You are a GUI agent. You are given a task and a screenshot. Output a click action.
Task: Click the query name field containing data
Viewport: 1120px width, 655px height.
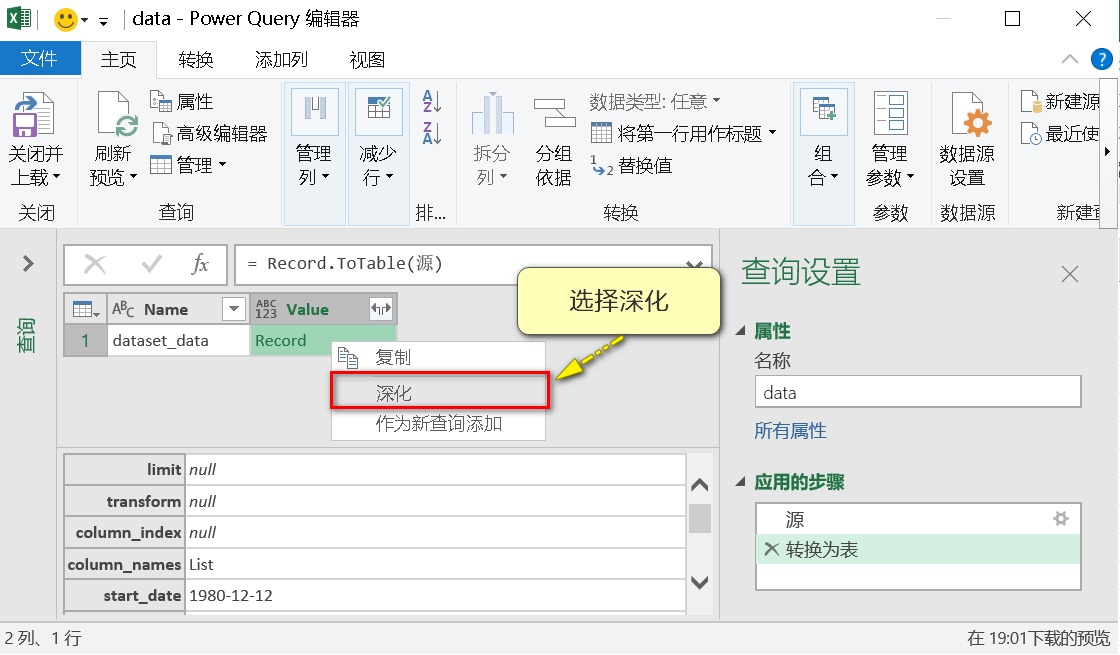point(918,392)
